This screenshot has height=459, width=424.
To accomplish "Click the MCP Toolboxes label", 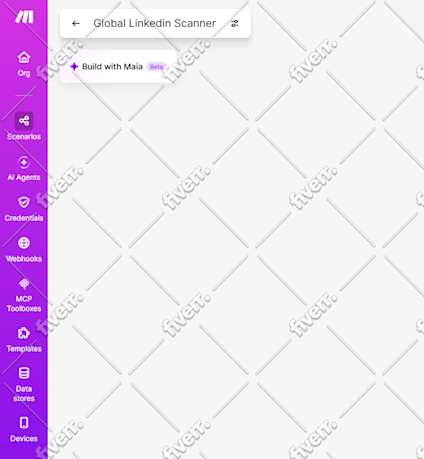I will click(x=24, y=304).
